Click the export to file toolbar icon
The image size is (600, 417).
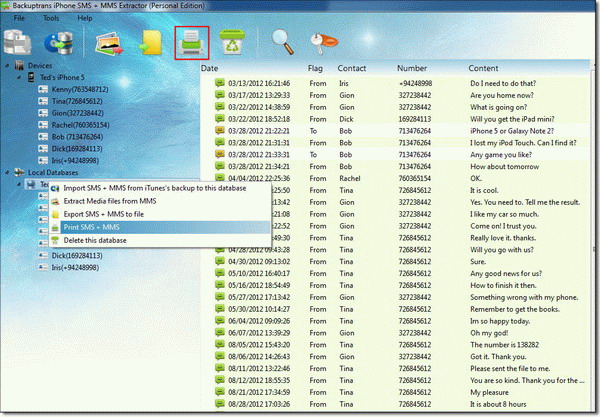tap(150, 43)
